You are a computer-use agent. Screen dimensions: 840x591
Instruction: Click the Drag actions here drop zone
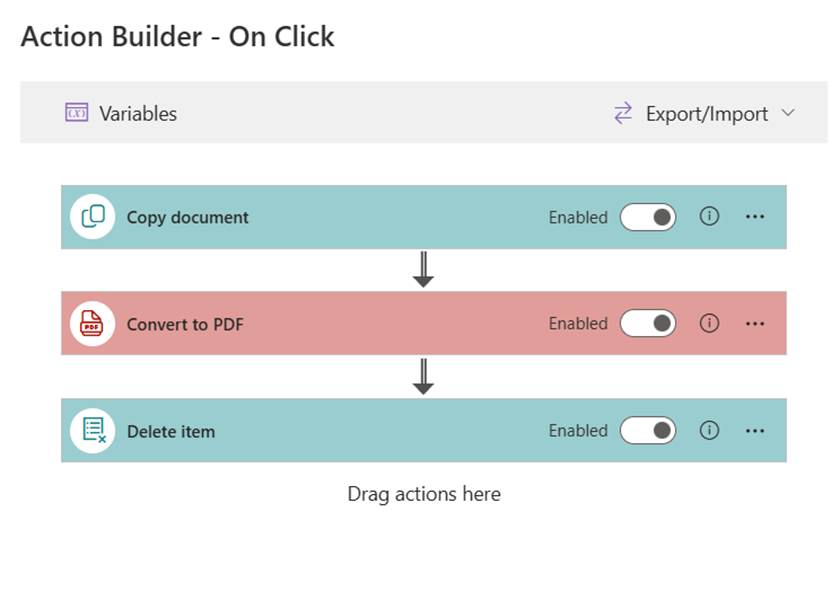423,494
